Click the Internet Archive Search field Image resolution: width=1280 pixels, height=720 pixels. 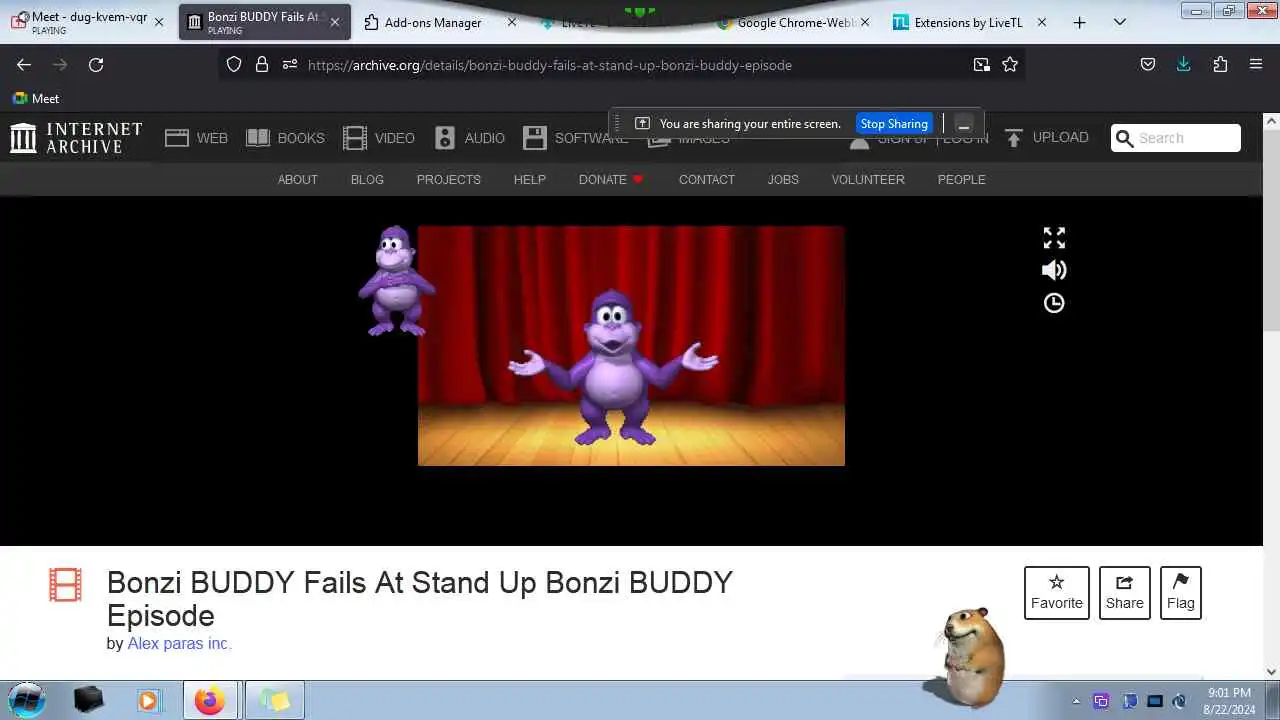(1176, 138)
